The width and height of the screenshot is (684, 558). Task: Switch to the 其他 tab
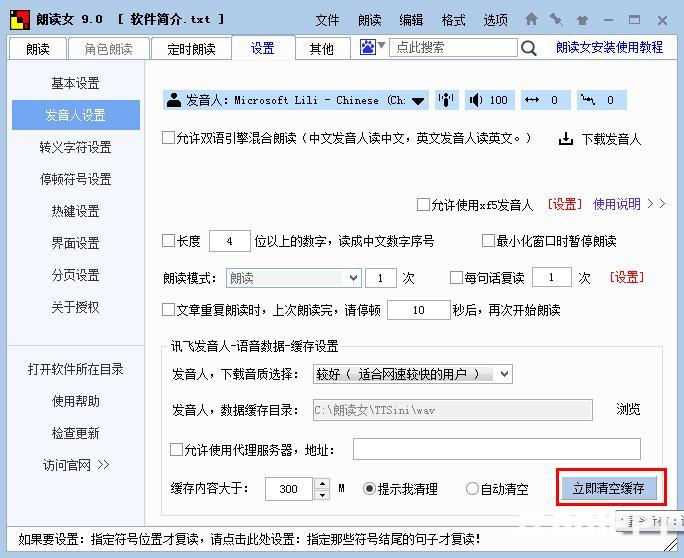(322, 48)
